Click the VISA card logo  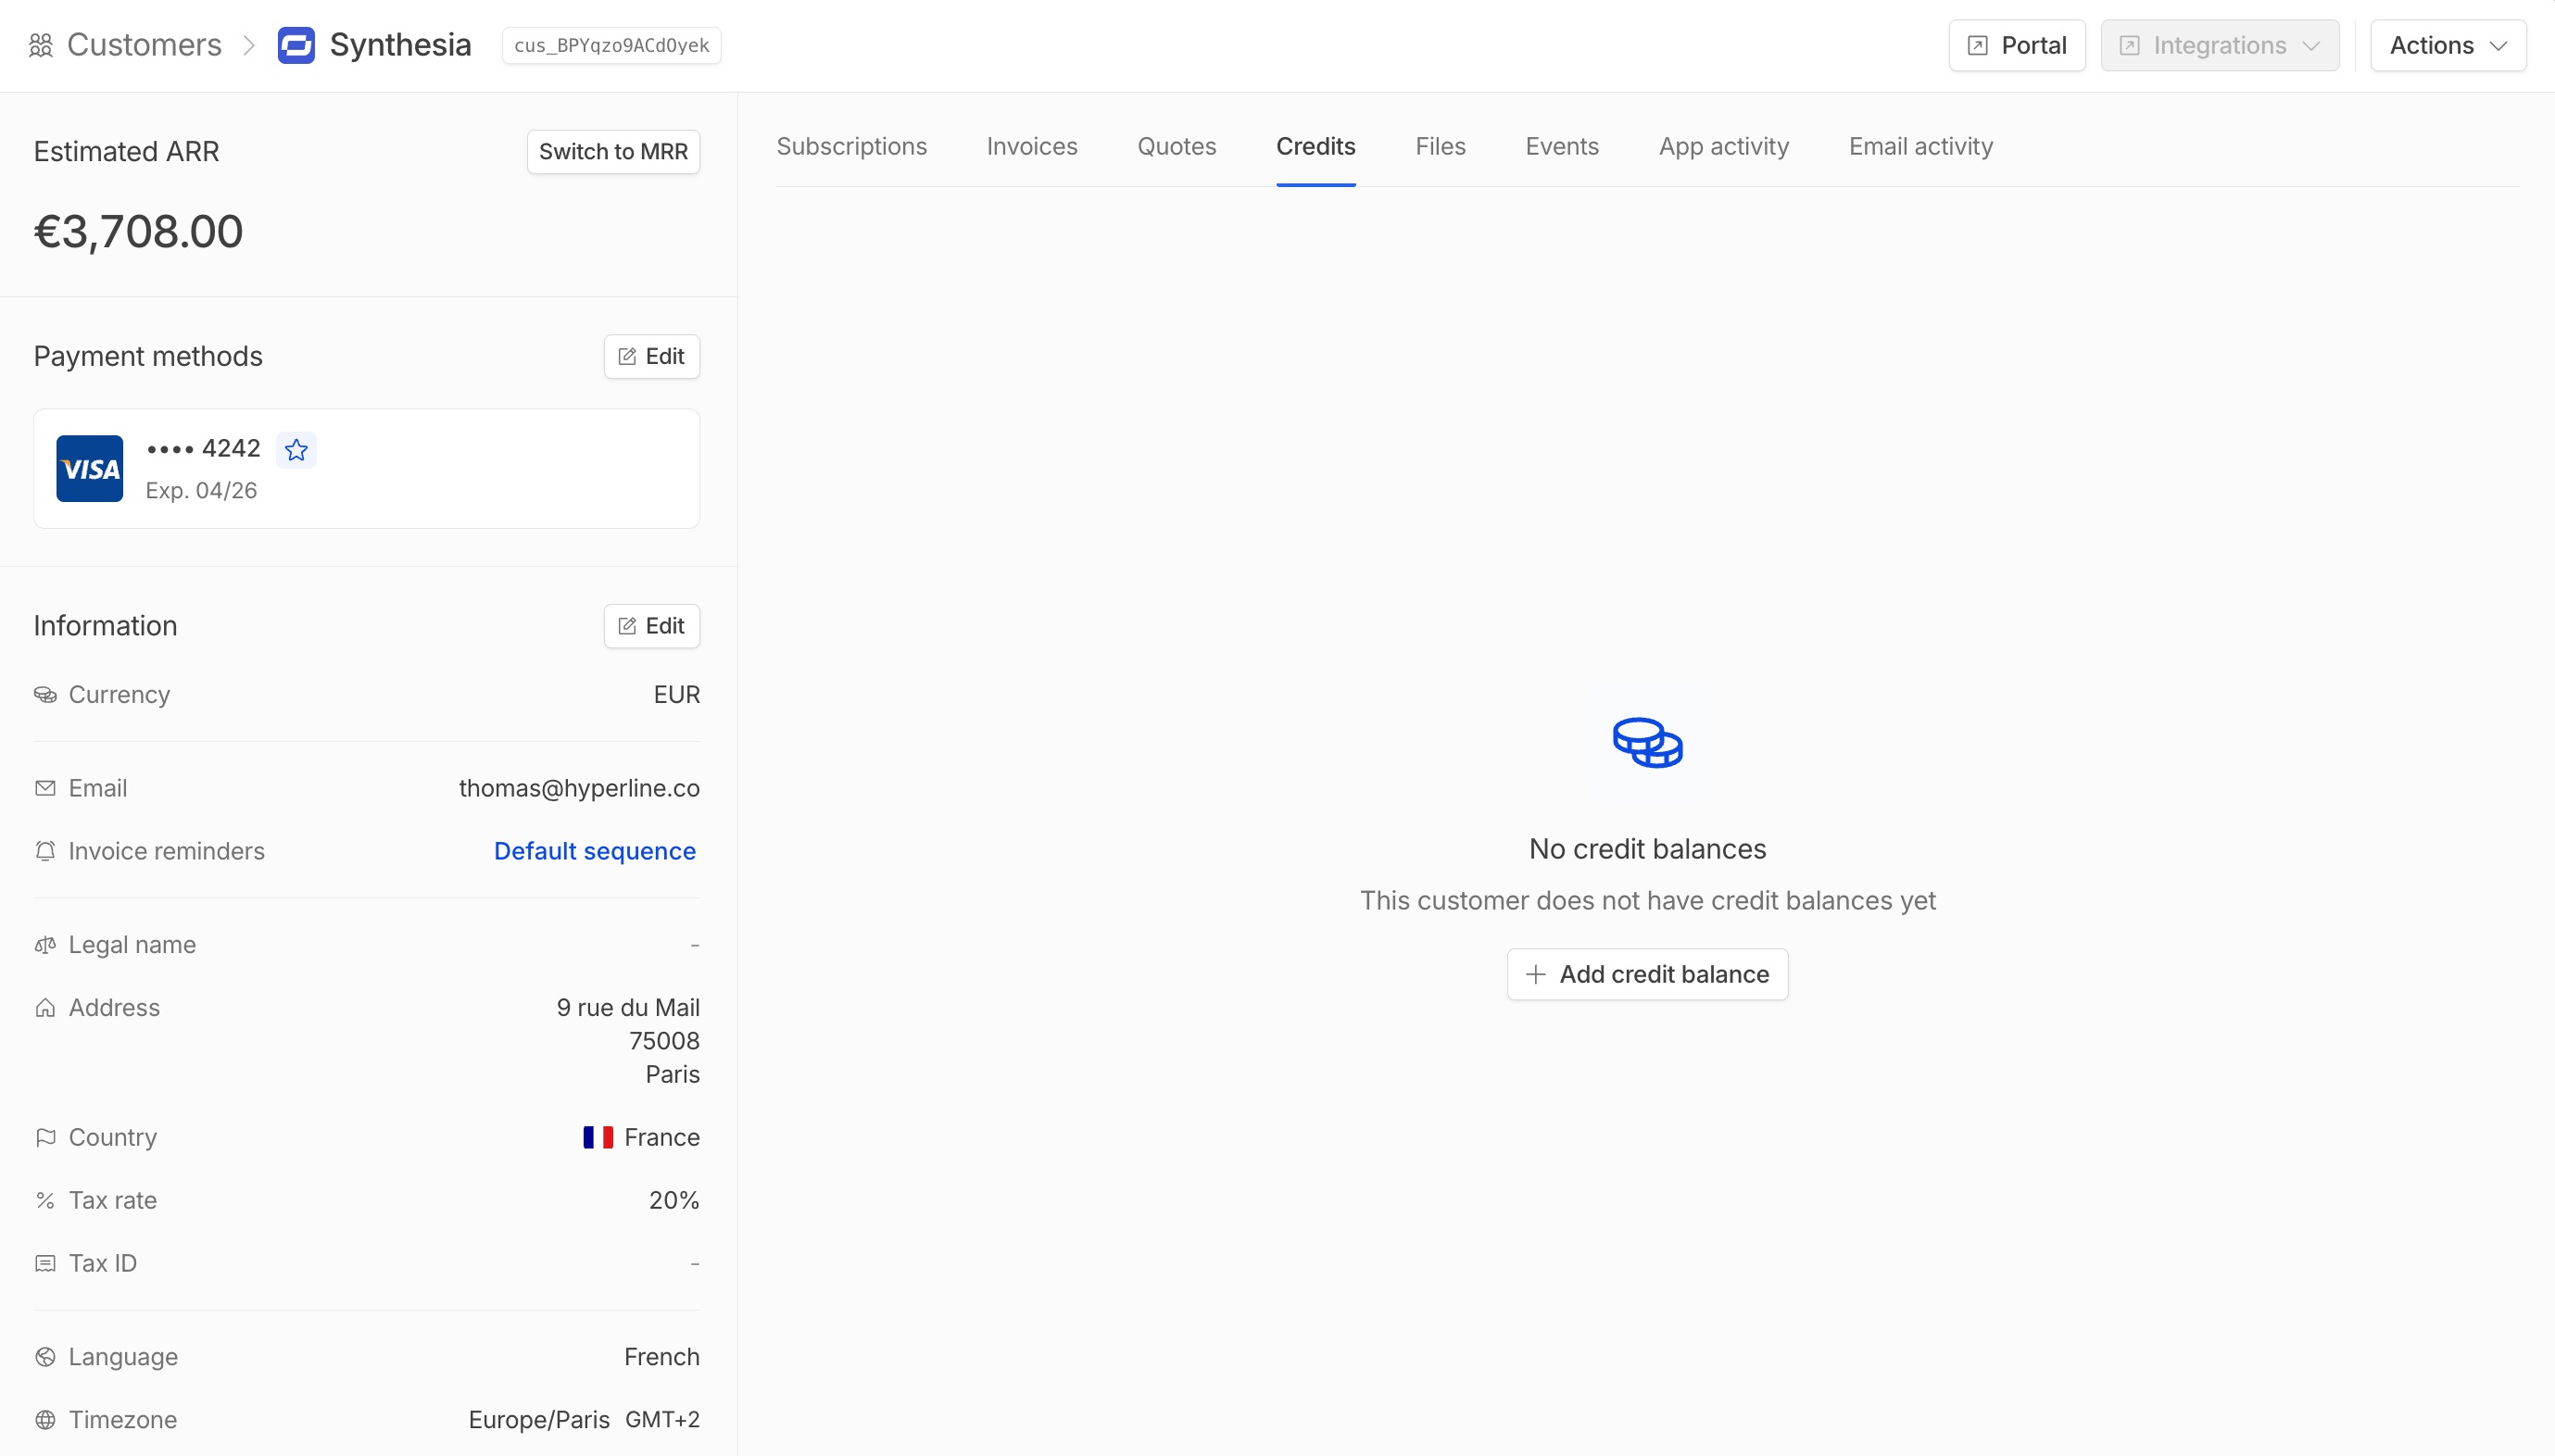point(90,468)
